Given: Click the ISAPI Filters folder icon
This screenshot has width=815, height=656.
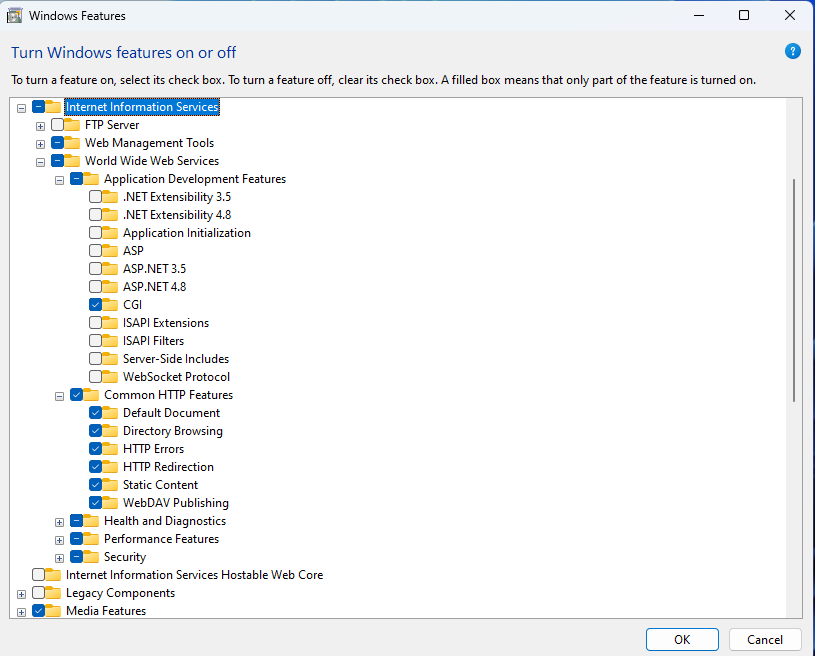Looking at the screenshot, I should pos(110,340).
